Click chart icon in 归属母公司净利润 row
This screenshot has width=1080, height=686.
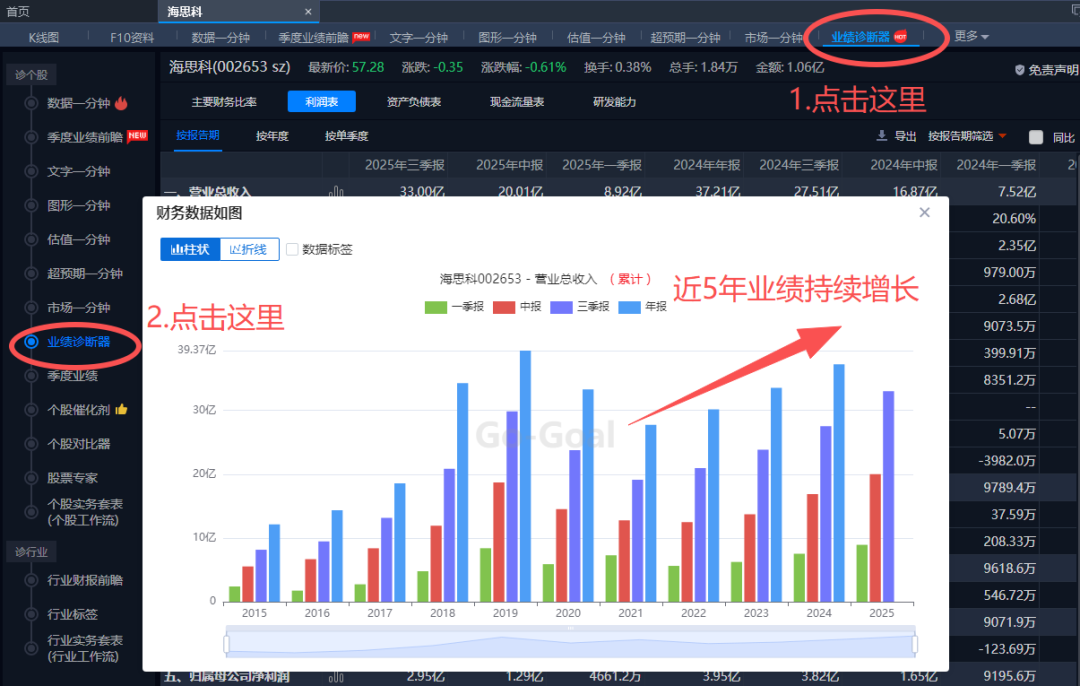(336, 676)
